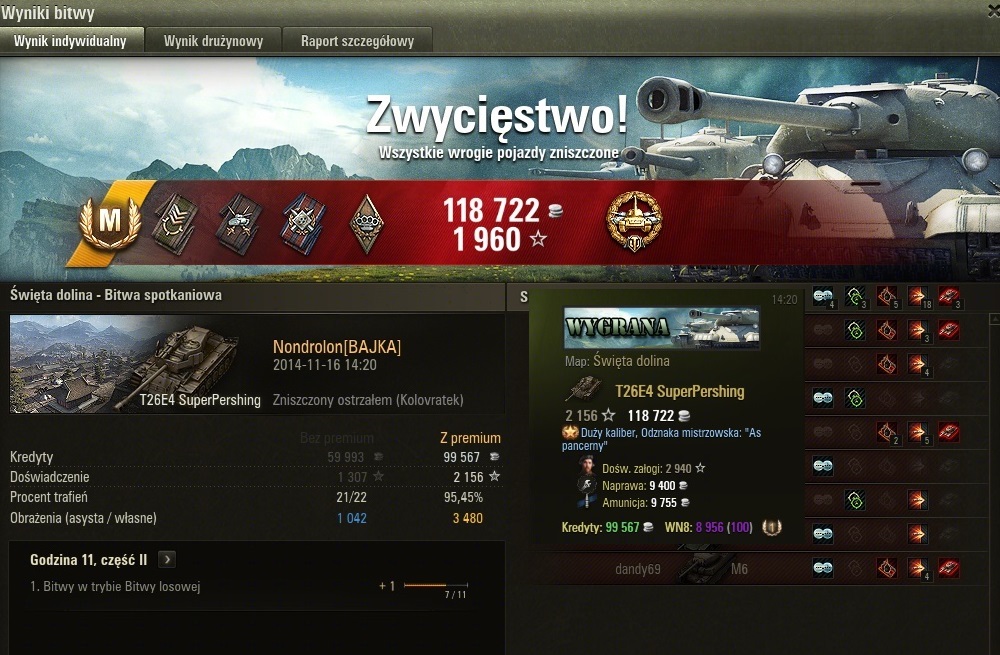Screen dimensions: 1000x655
Task: Click the player name Nondrolon[BAJKA]
Action: (337, 347)
